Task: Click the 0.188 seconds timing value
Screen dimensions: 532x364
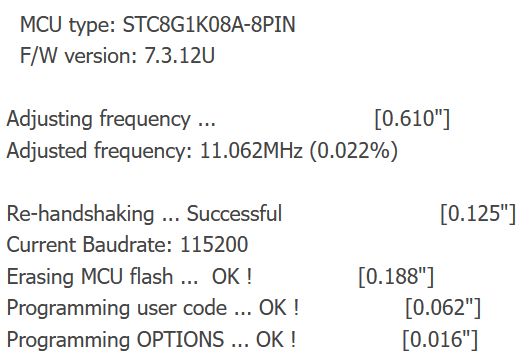Action: [x=396, y=276]
